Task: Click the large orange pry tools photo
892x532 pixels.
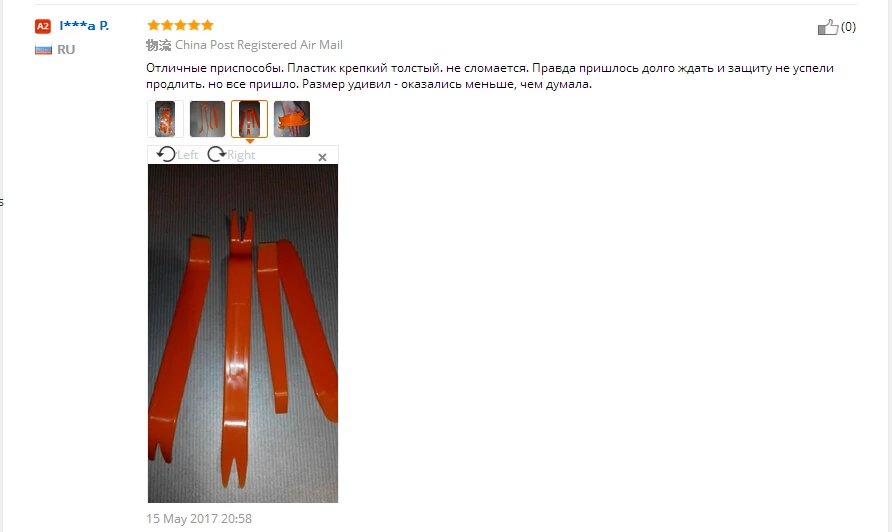Action: (x=243, y=333)
